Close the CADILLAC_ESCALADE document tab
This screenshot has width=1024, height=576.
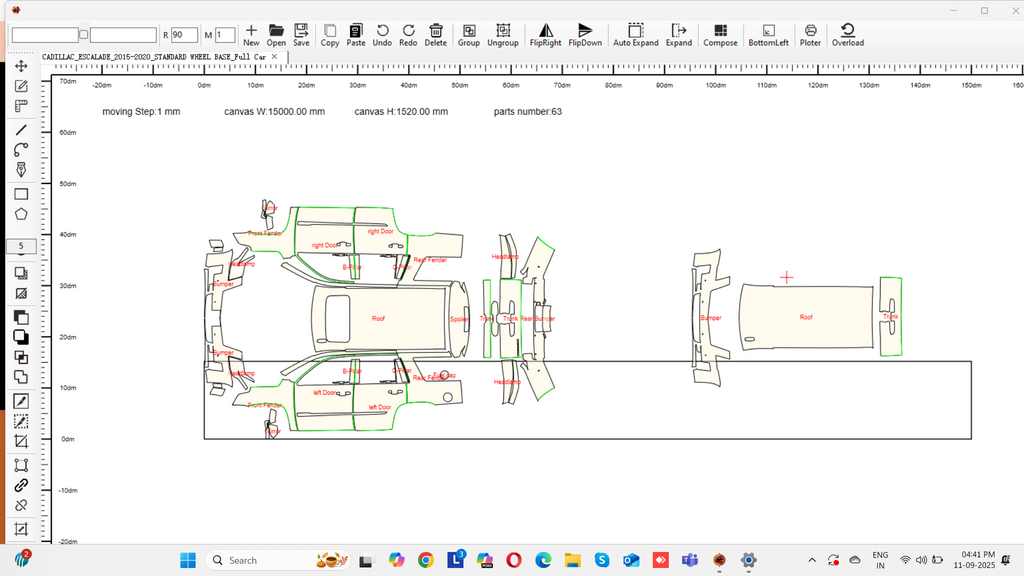[276, 57]
